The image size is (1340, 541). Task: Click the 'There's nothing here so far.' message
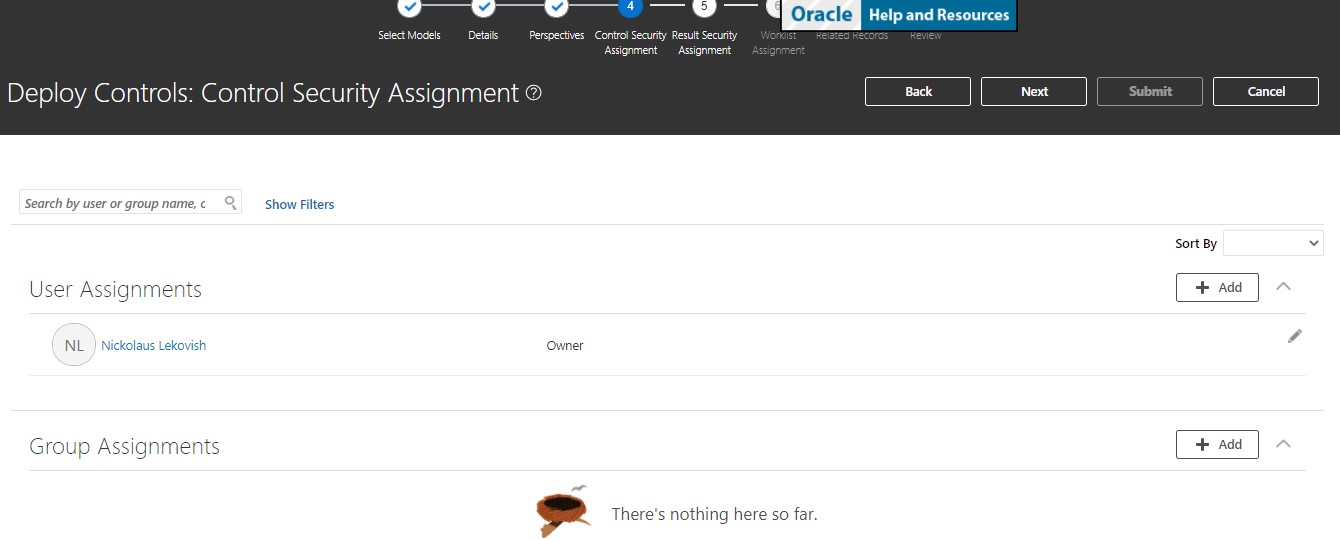click(714, 514)
